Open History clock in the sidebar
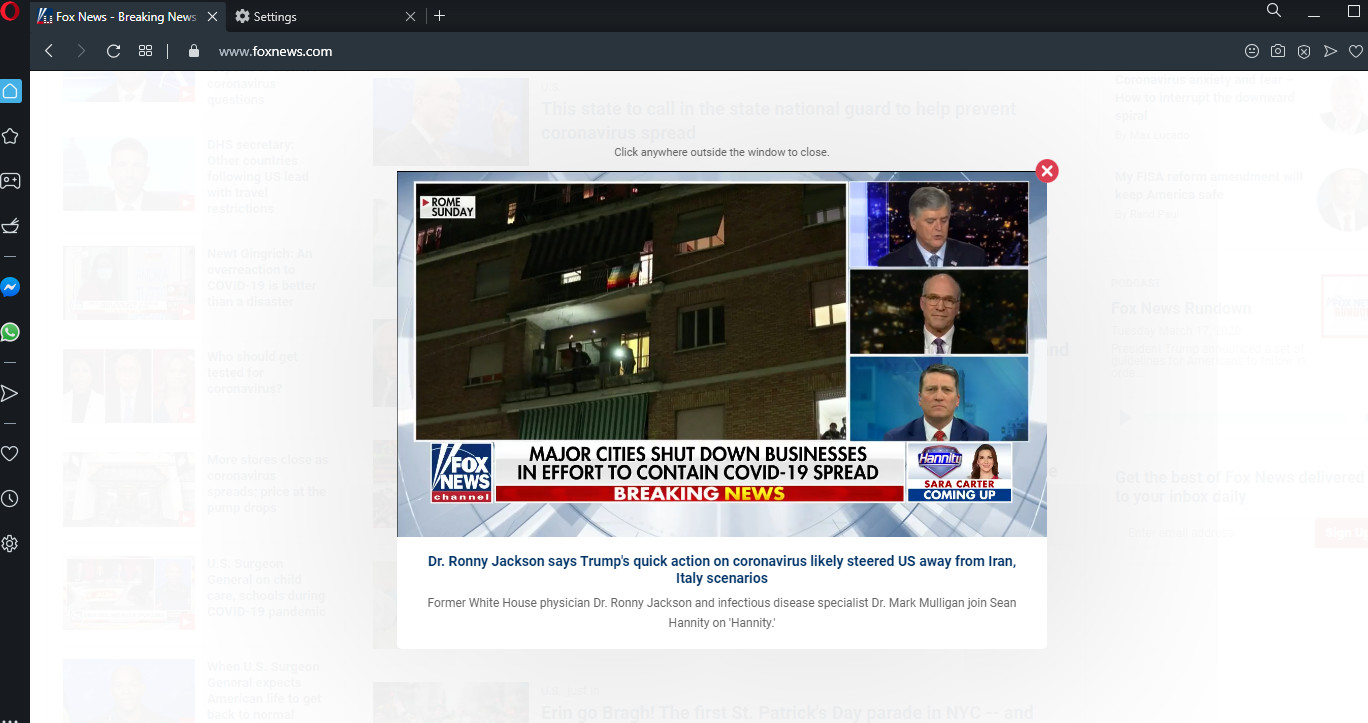This screenshot has width=1368, height=723. pyautogui.click(x=10, y=498)
